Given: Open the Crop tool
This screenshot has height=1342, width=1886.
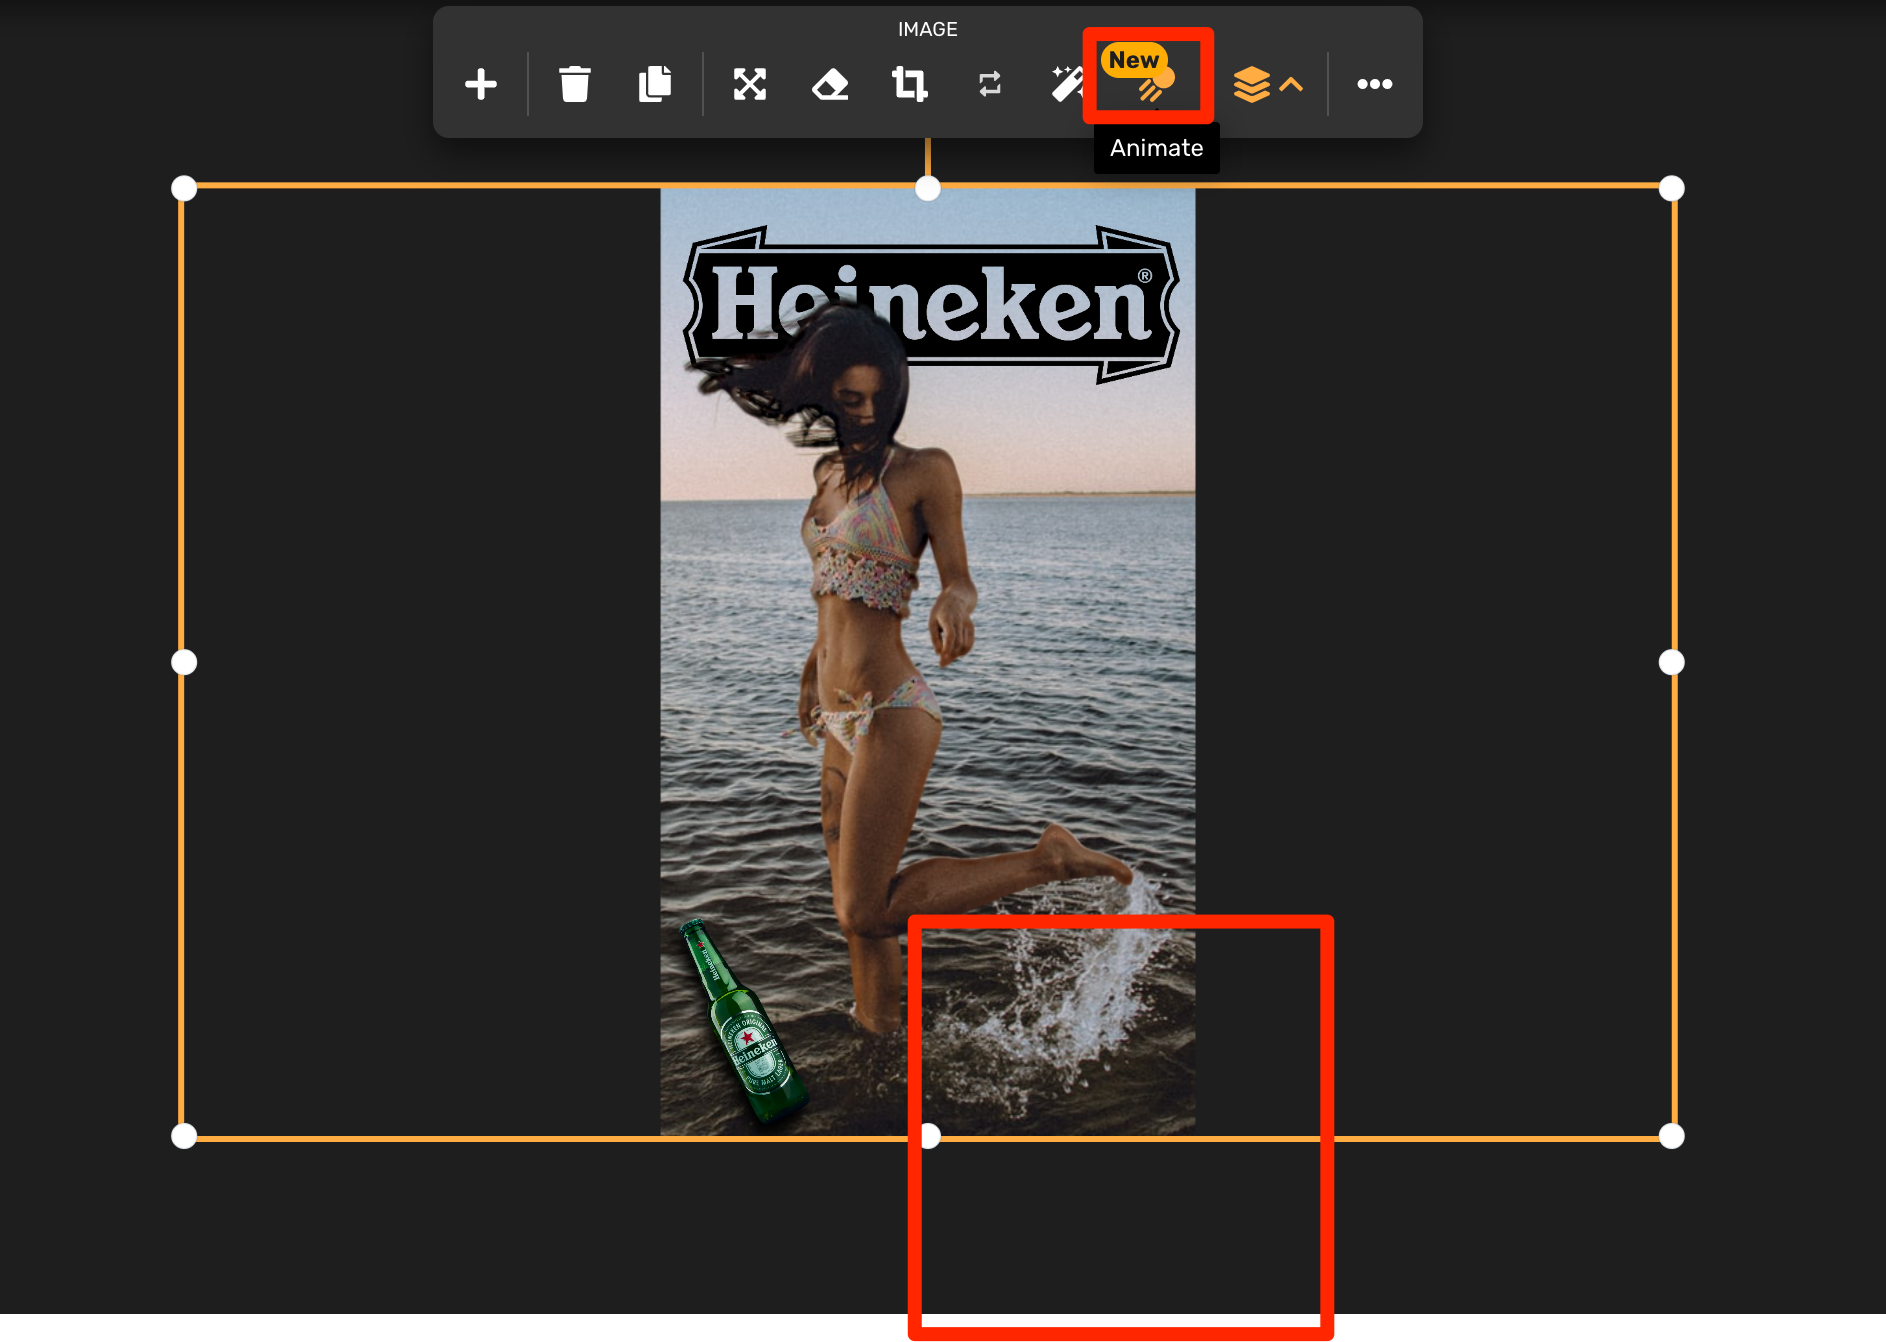Looking at the screenshot, I should pyautogui.click(x=910, y=84).
